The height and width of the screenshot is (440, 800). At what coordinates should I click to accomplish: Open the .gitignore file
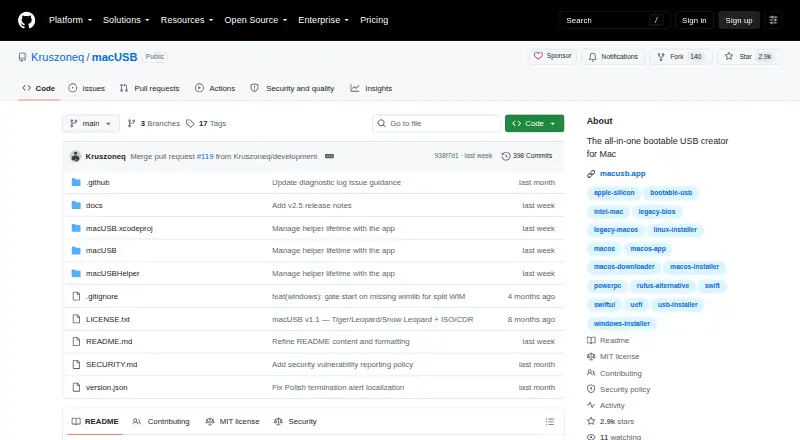[102, 297]
